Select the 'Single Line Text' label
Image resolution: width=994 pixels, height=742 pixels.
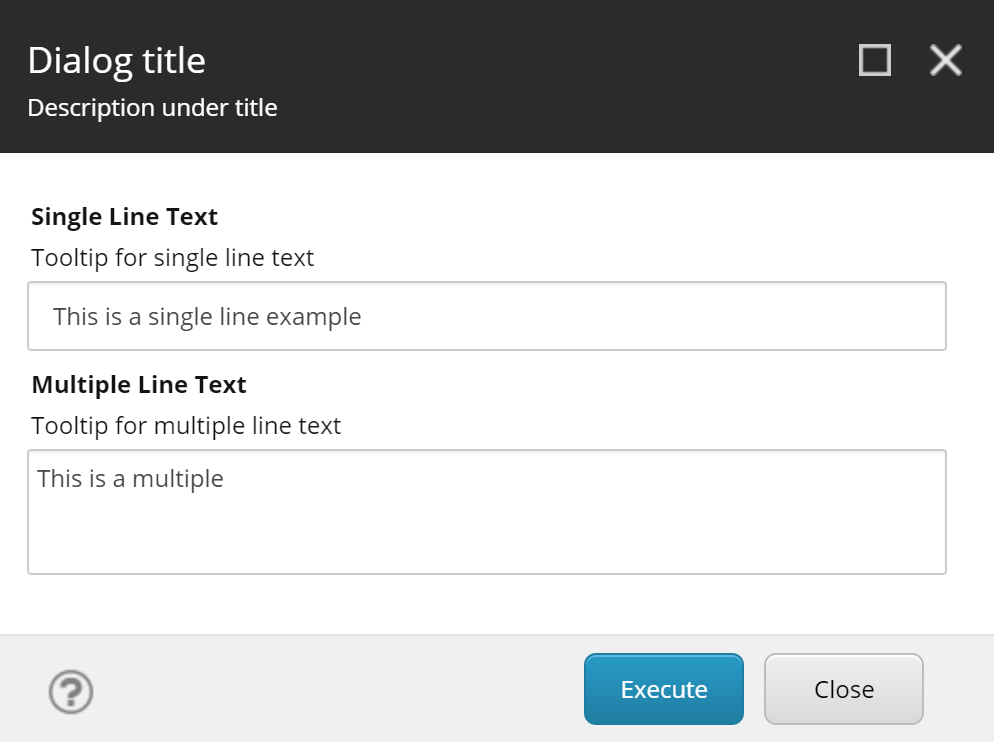tap(124, 216)
